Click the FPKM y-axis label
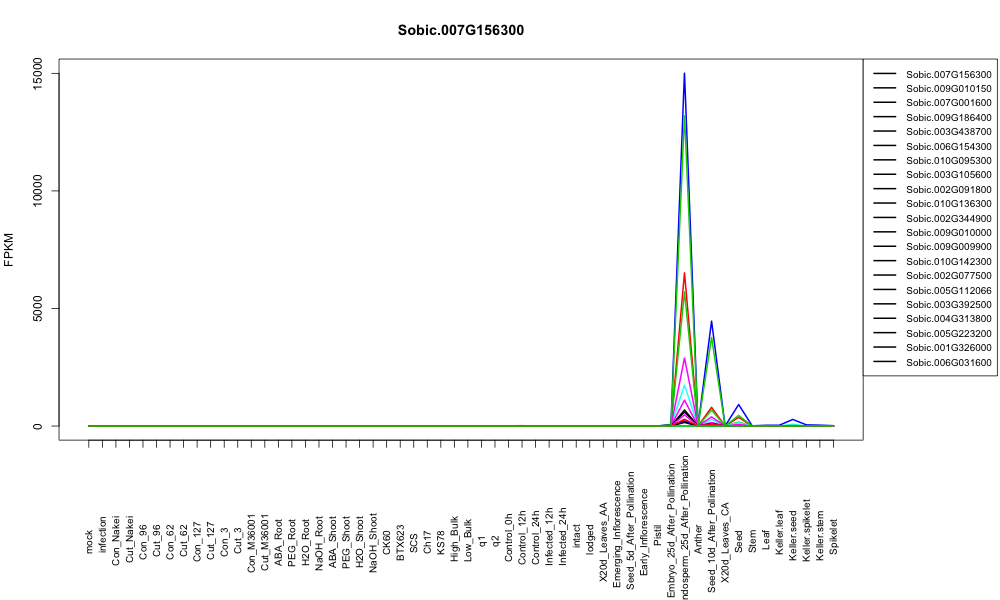This screenshot has height=600, width=1000. pyautogui.click(x=9, y=249)
